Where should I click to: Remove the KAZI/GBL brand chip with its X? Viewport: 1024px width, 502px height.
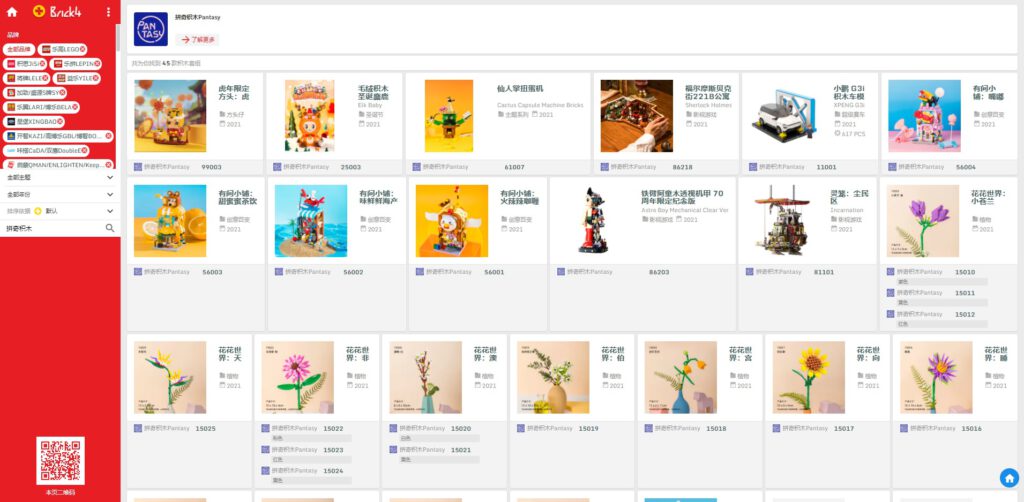tap(108, 136)
